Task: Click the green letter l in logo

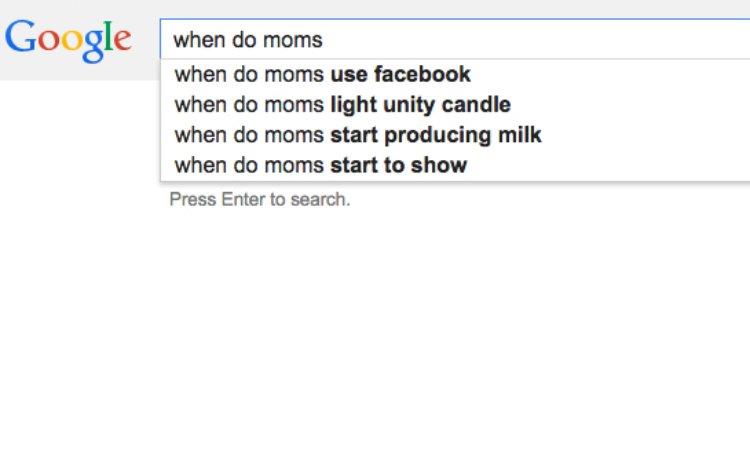Action: [109, 36]
